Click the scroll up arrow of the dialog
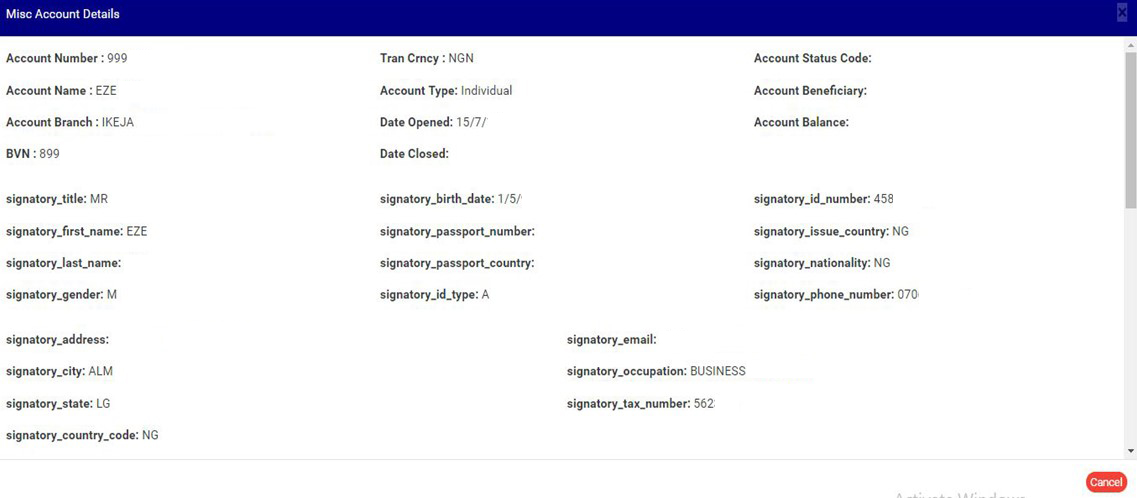The height and width of the screenshot is (498, 1137). (1130, 44)
